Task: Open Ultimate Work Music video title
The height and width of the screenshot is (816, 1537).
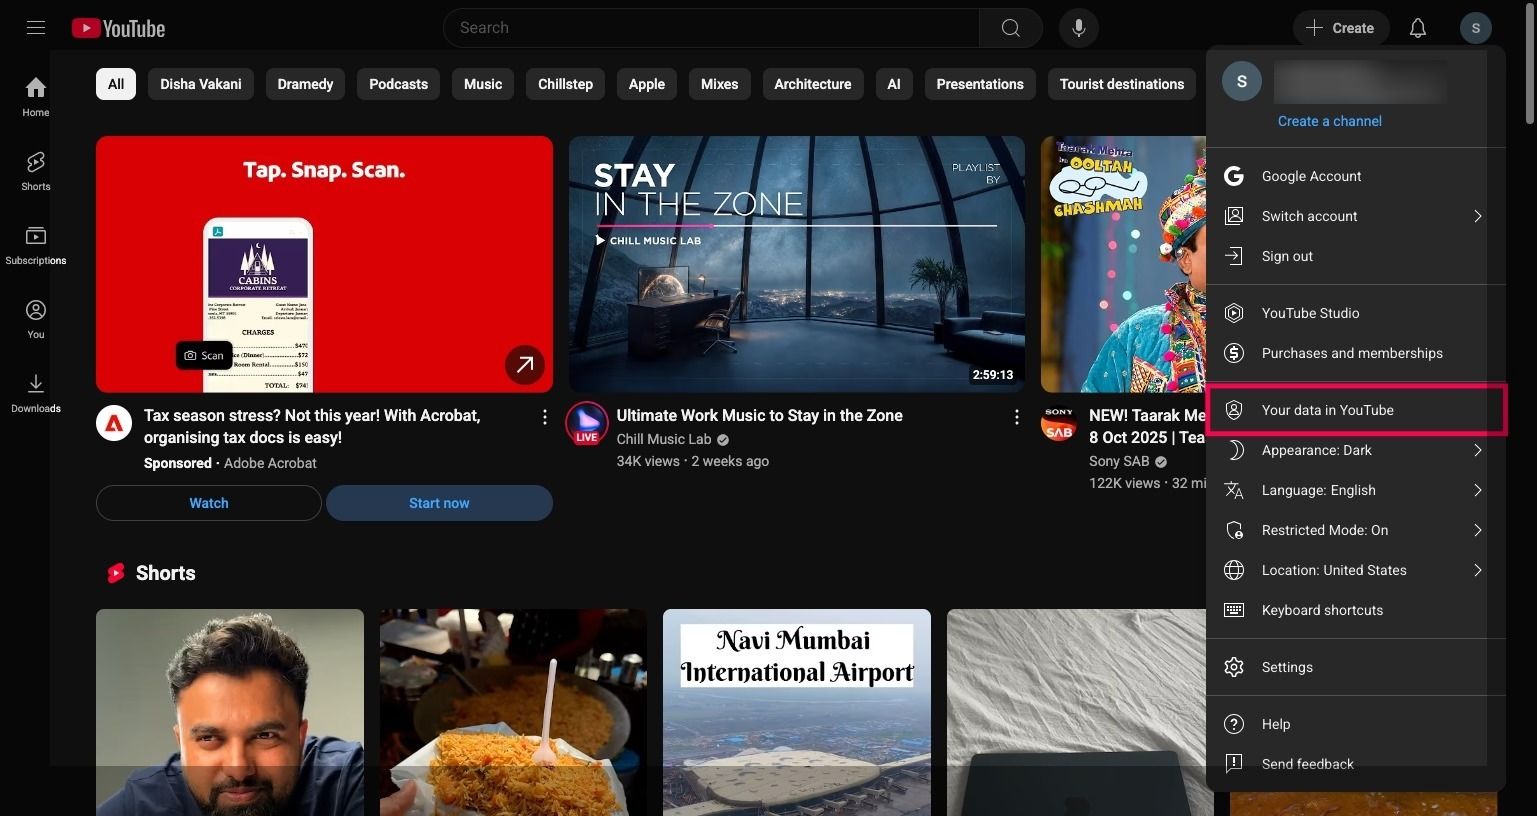Action: 760,416
